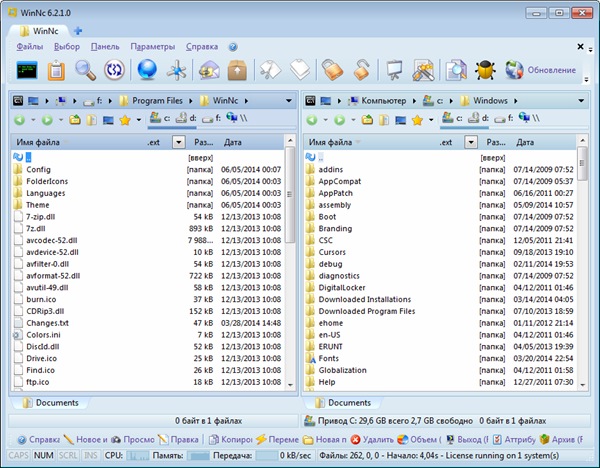Open the Файлы menu
Screen dimensions: 600x468
[x=29, y=47]
